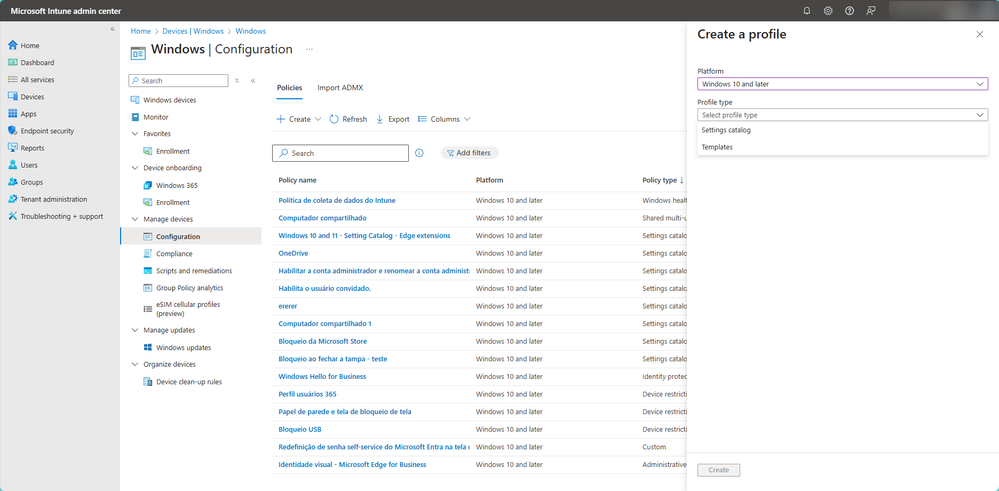Collapse the Manage updates section
The width and height of the screenshot is (999, 491).
[135, 330]
